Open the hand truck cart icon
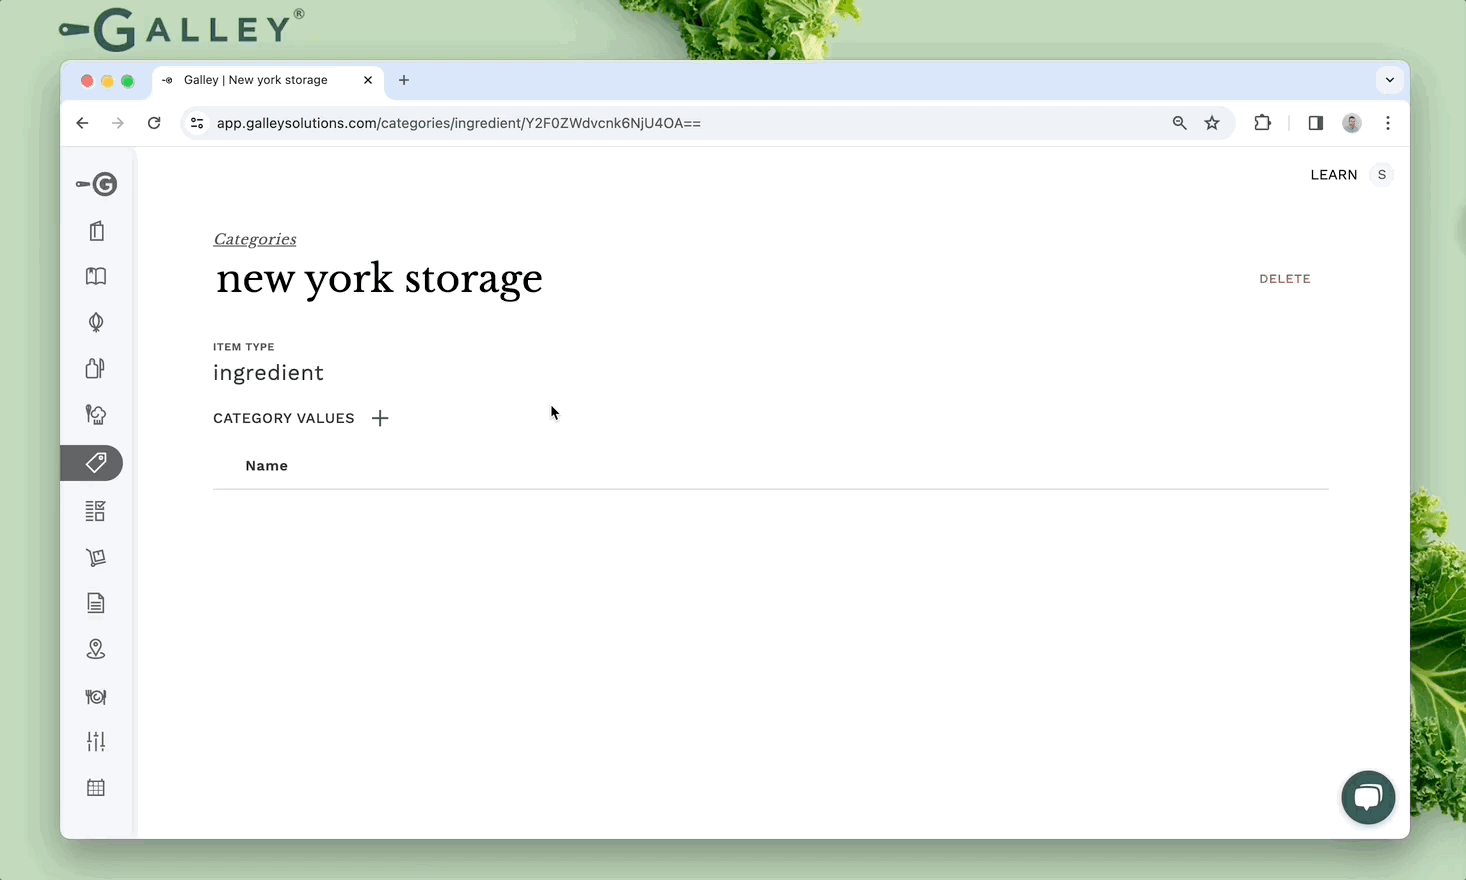The height and width of the screenshot is (880, 1466). pos(96,557)
